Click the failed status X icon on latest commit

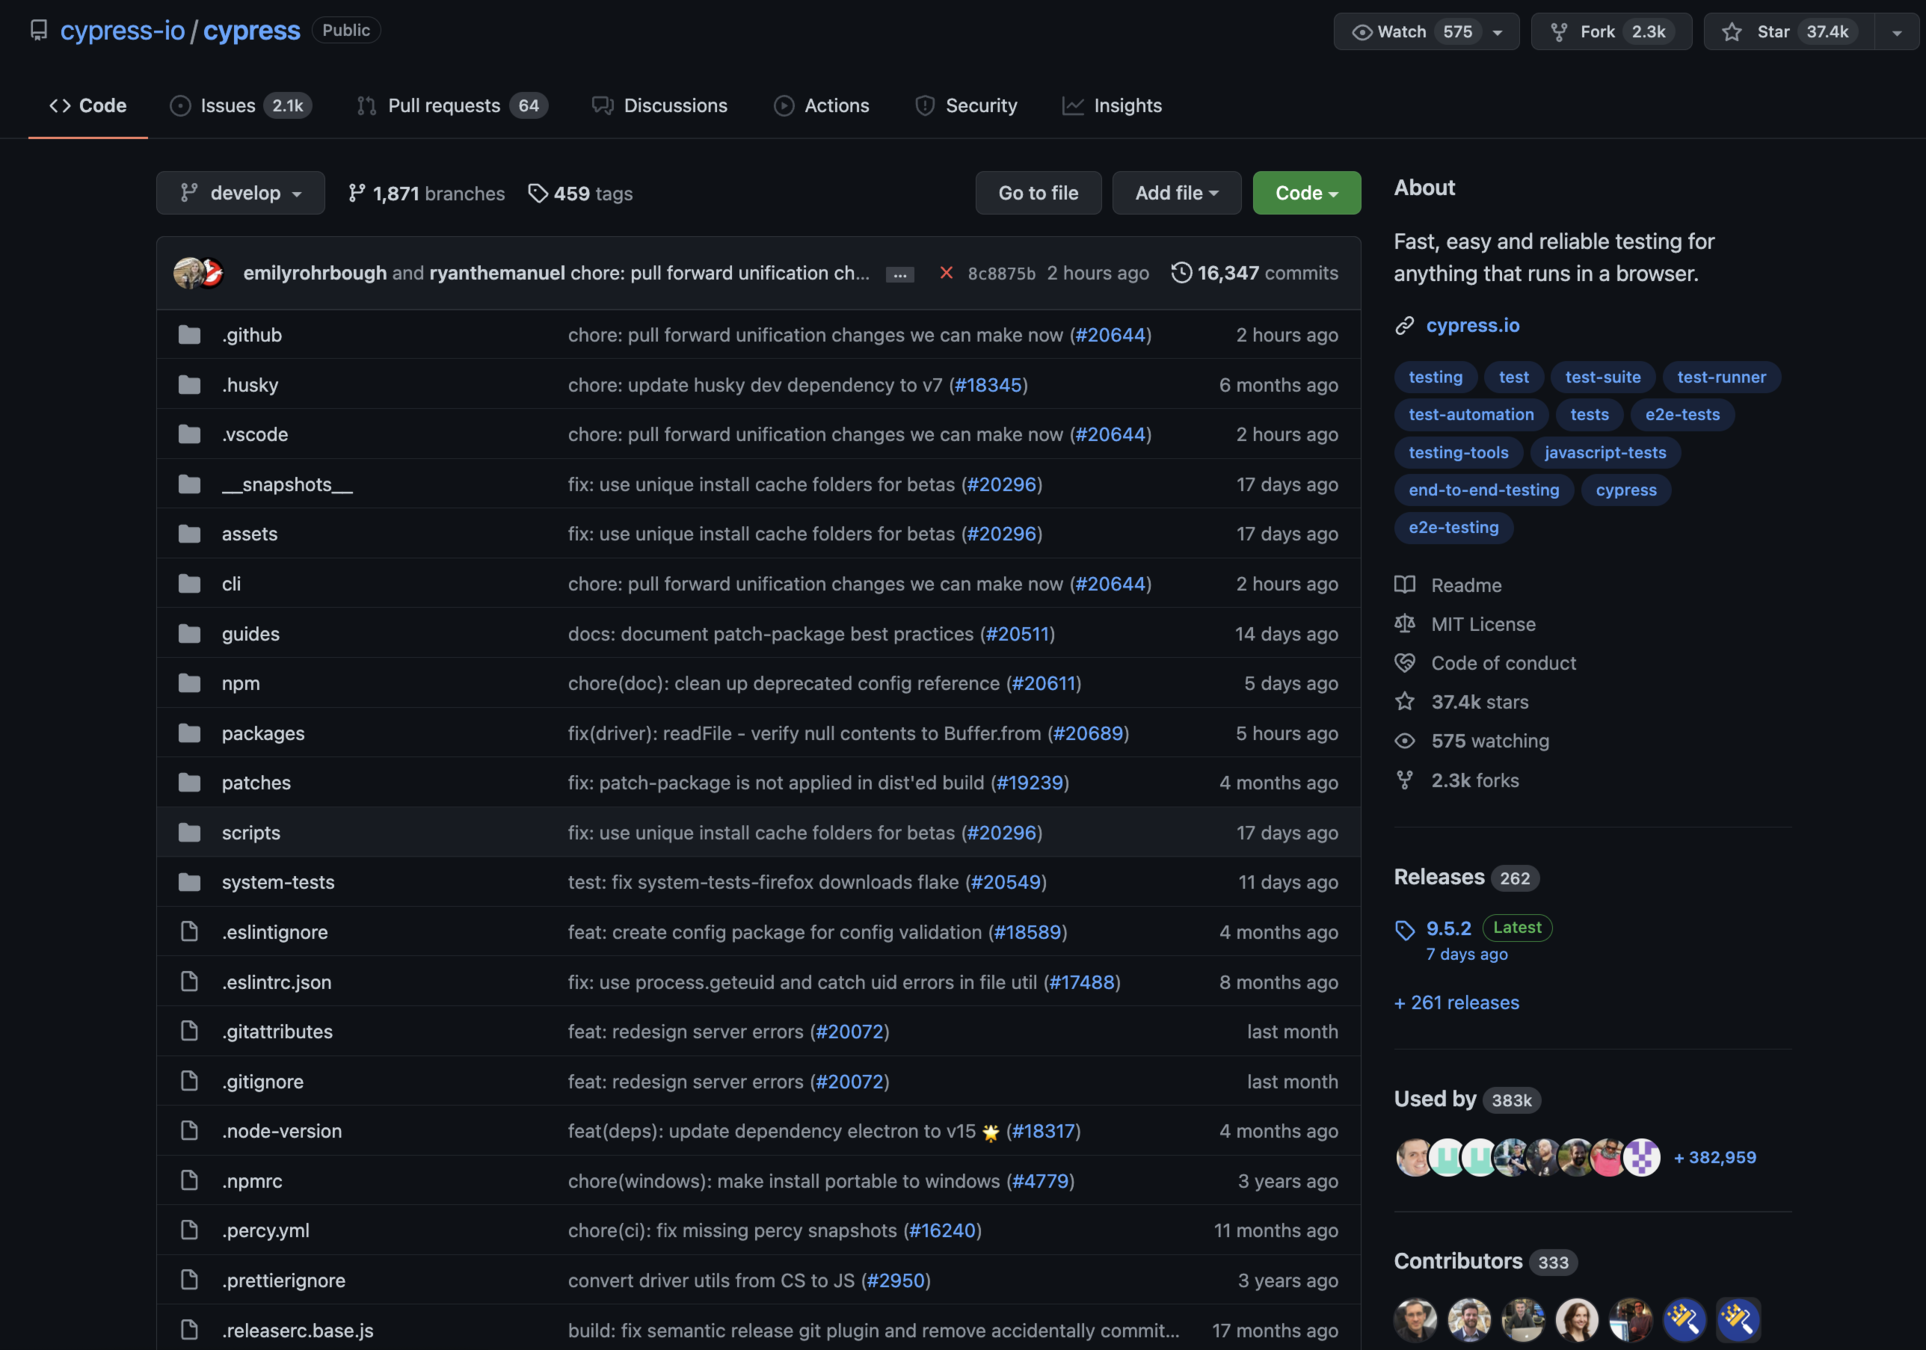(x=946, y=273)
